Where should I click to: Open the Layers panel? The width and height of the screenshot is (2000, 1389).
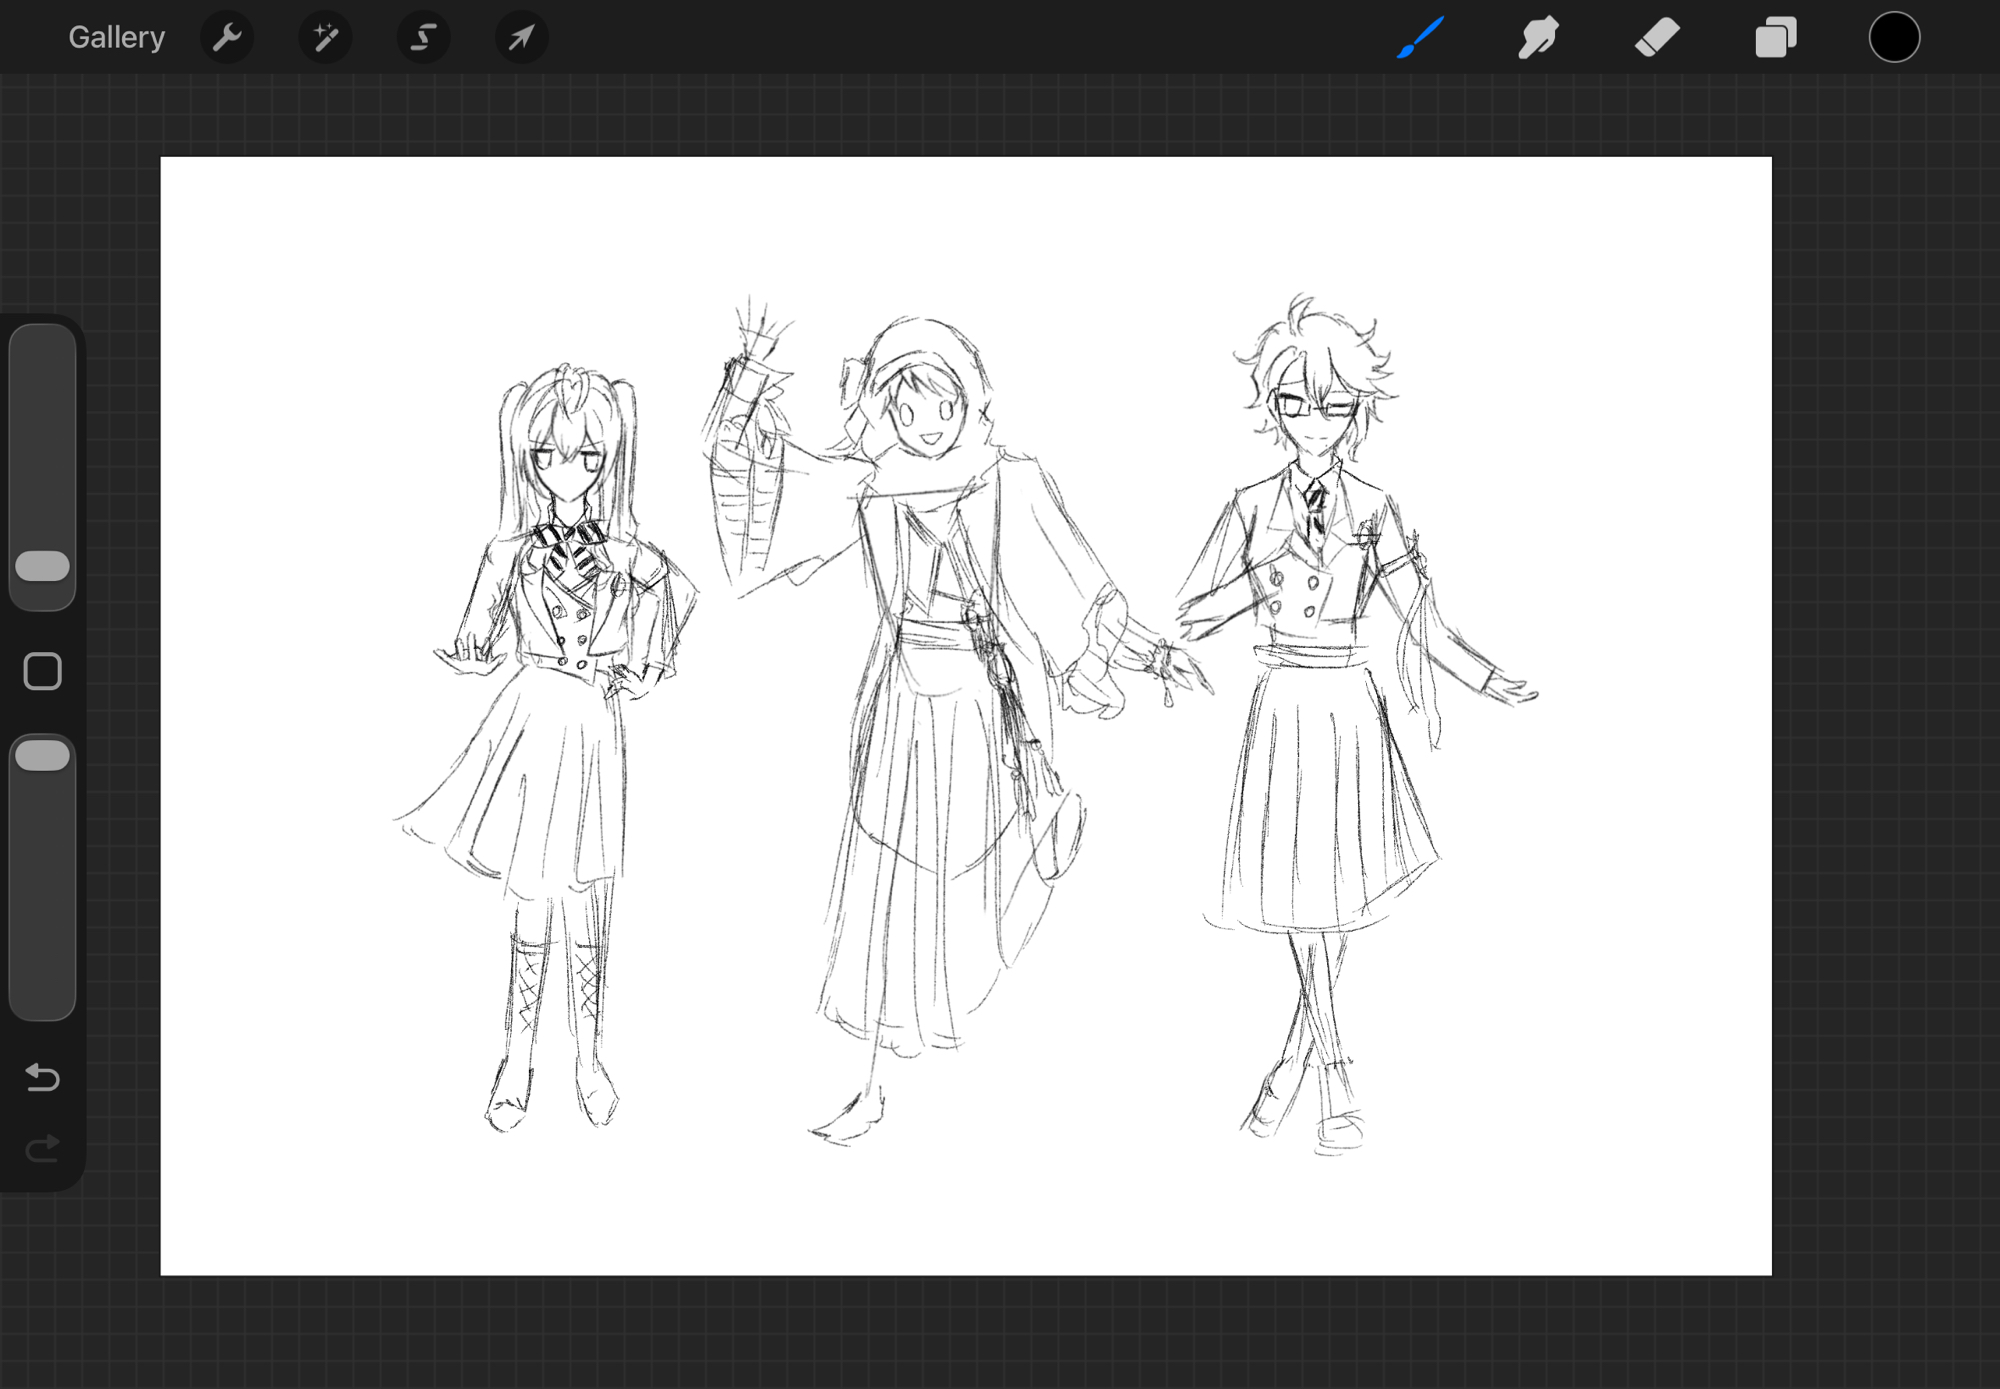click(1775, 38)
